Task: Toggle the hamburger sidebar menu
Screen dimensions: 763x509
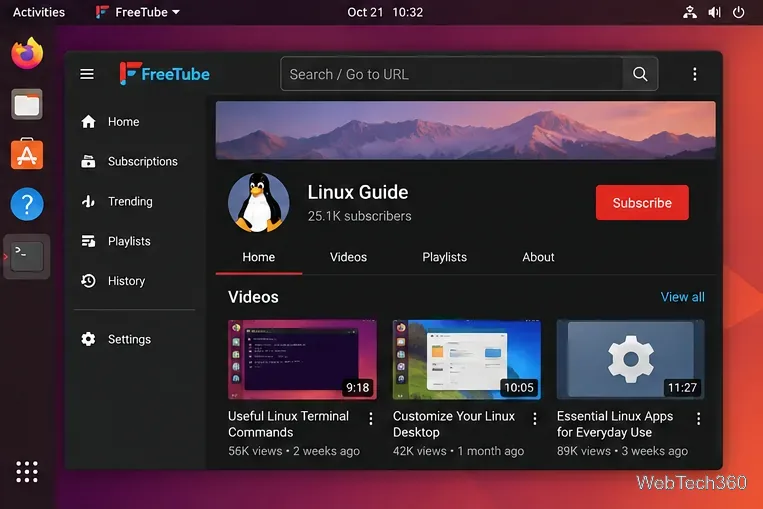Action: pyautogui.click(x=87, y=74)
